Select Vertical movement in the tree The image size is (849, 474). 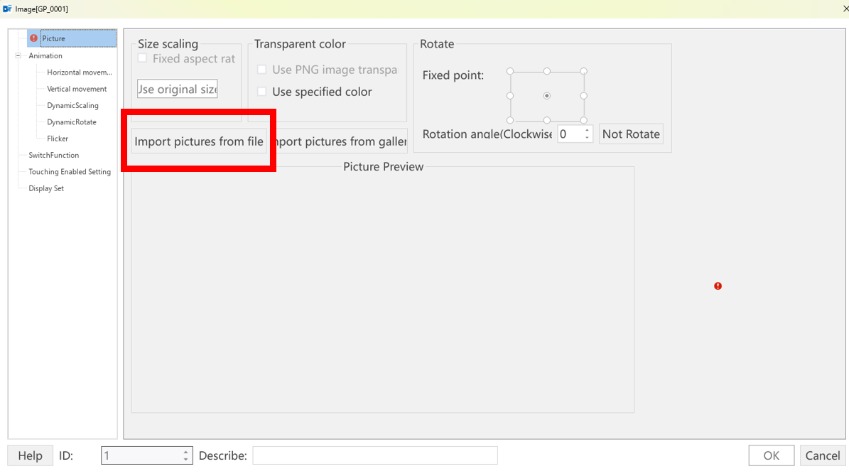tap(77, 89)
